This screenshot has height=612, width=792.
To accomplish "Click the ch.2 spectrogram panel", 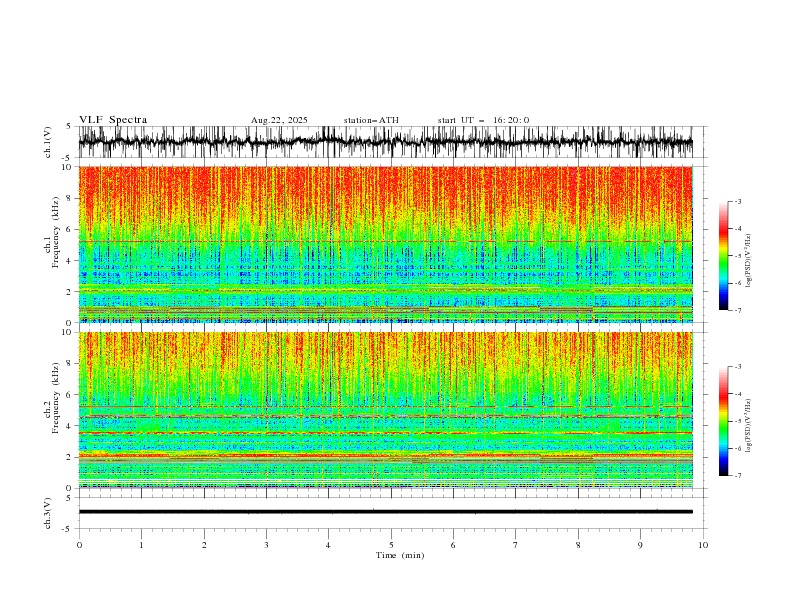I will tap(385, 410).
